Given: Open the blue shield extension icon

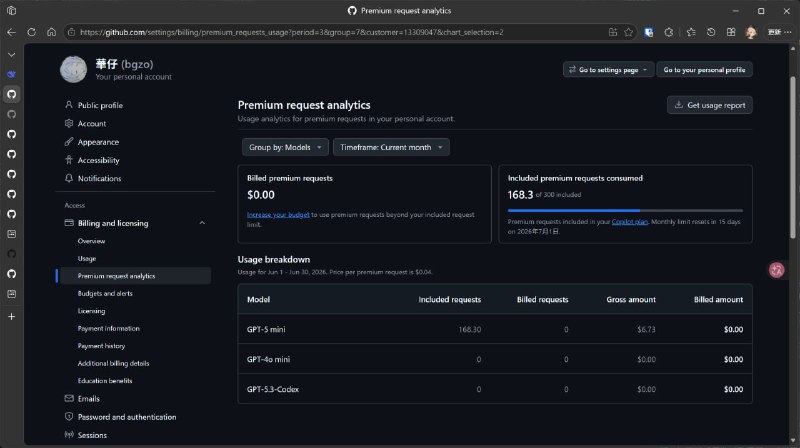Looking at the screenshot, I should (x=649, y=32).
